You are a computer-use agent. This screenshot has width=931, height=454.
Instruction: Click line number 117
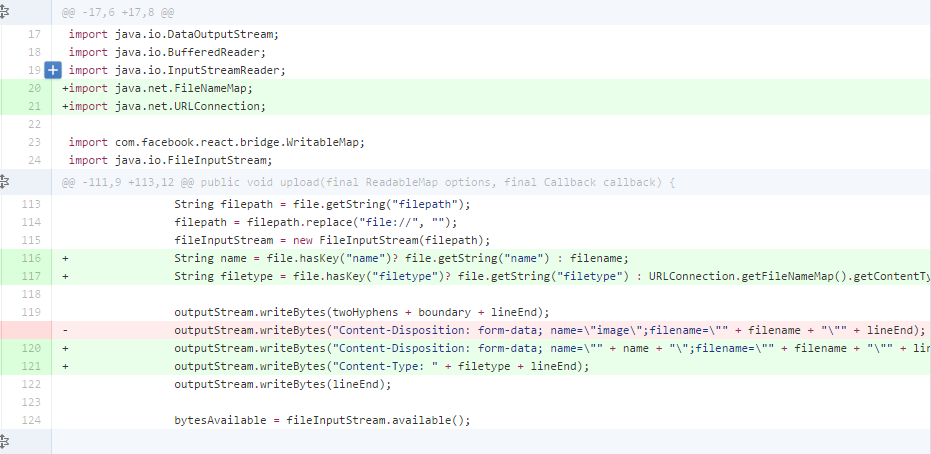[x=31, y=276]
